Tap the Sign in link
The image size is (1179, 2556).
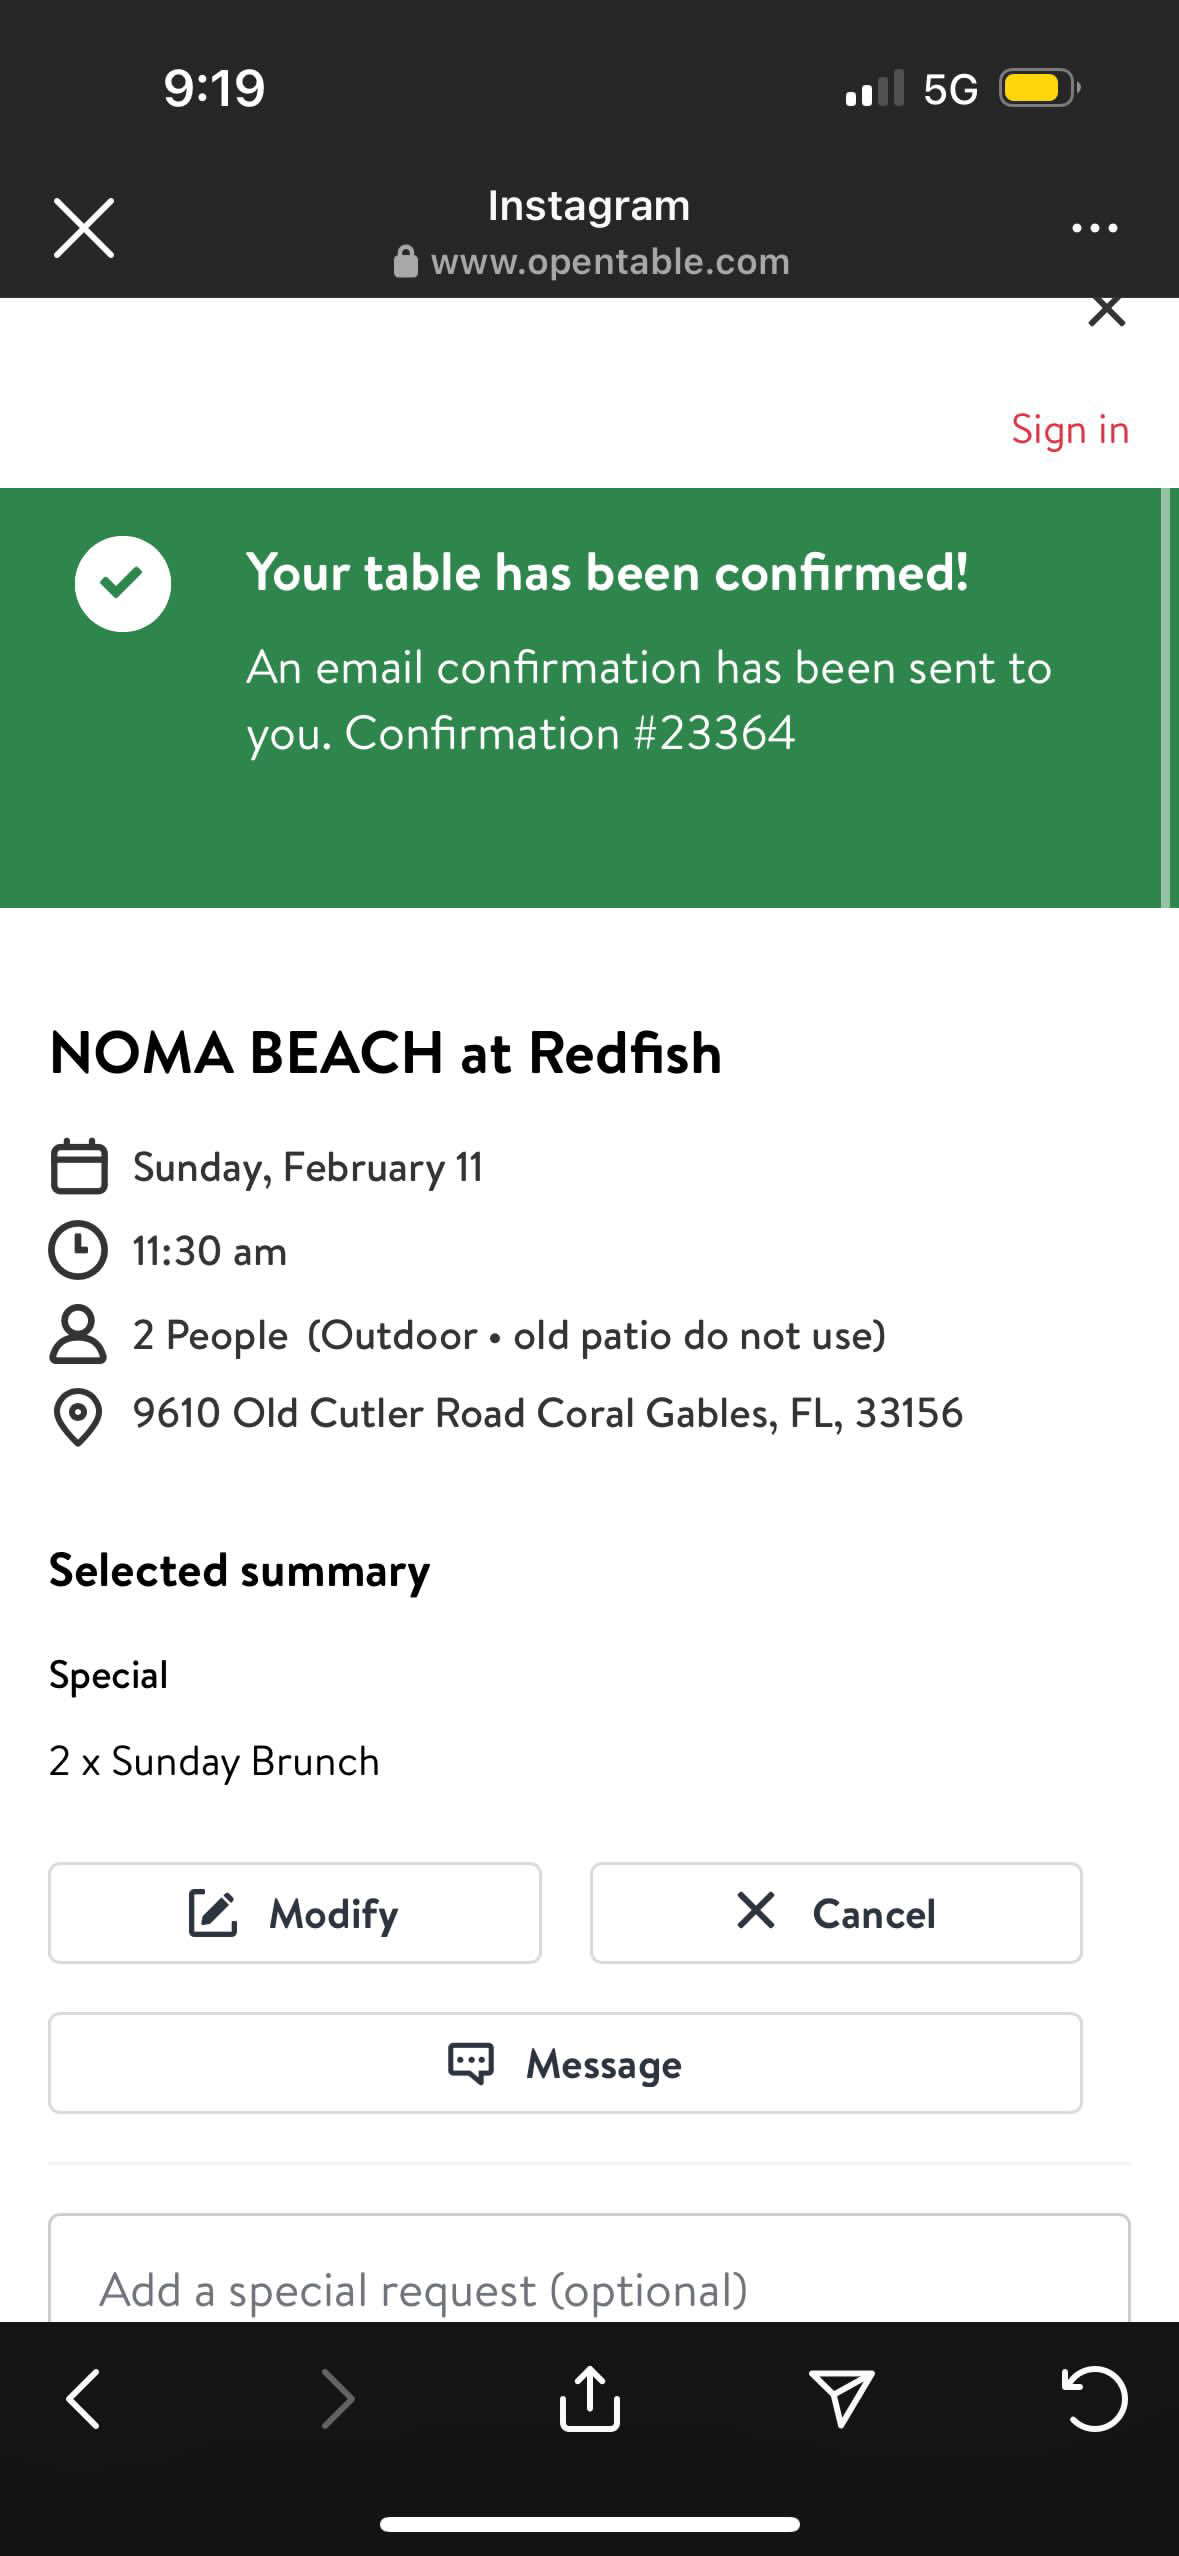point(1069,430)
